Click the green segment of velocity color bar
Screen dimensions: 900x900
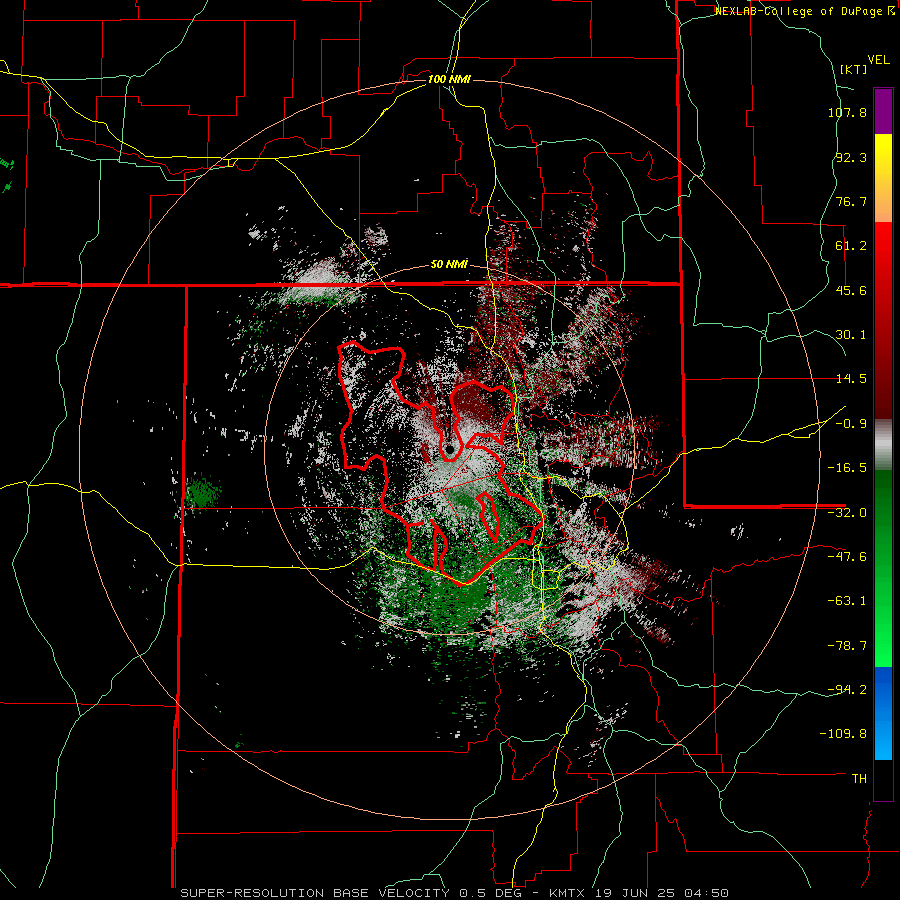[883, 568]
